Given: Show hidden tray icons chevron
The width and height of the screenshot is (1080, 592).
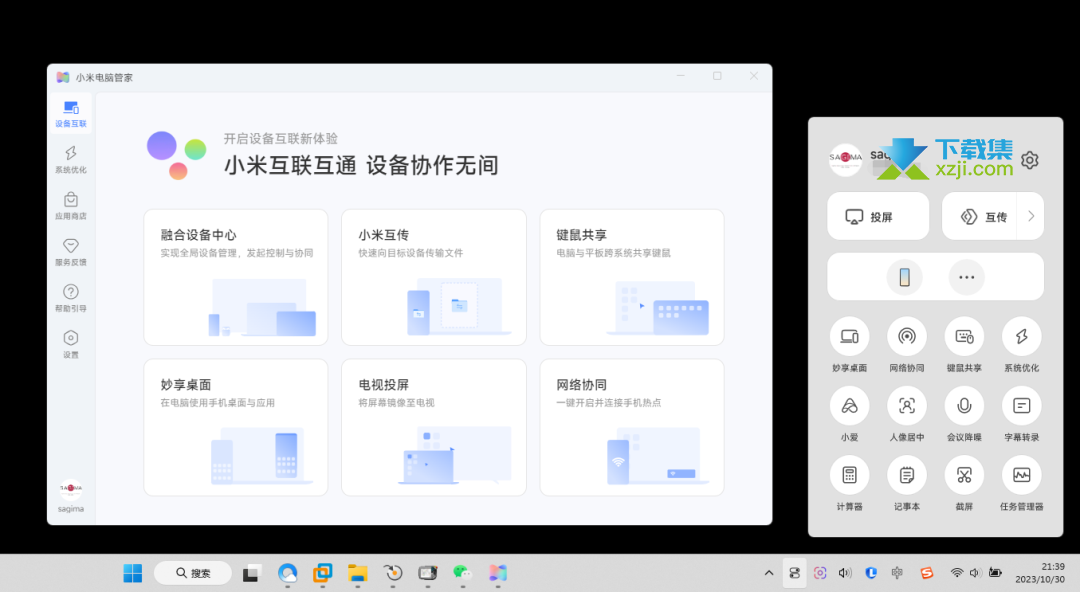Looking at the screenshot, I should (769, 573).
